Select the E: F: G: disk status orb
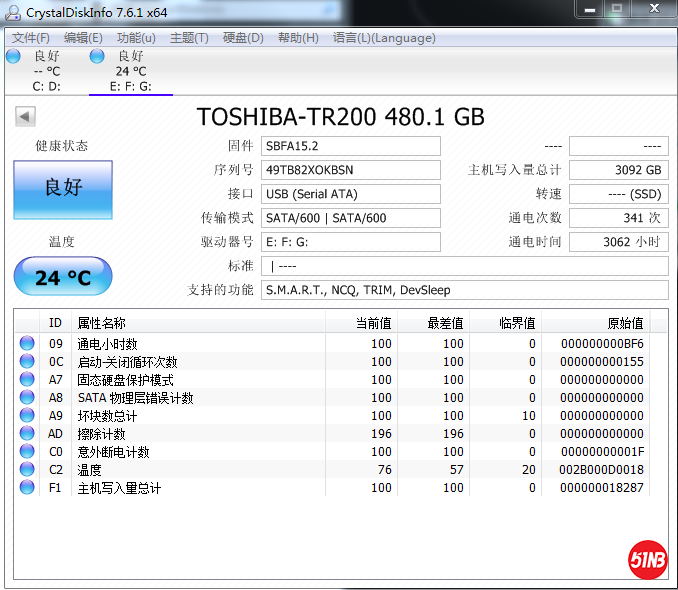678x590 pixels. (x=97, y=56)
